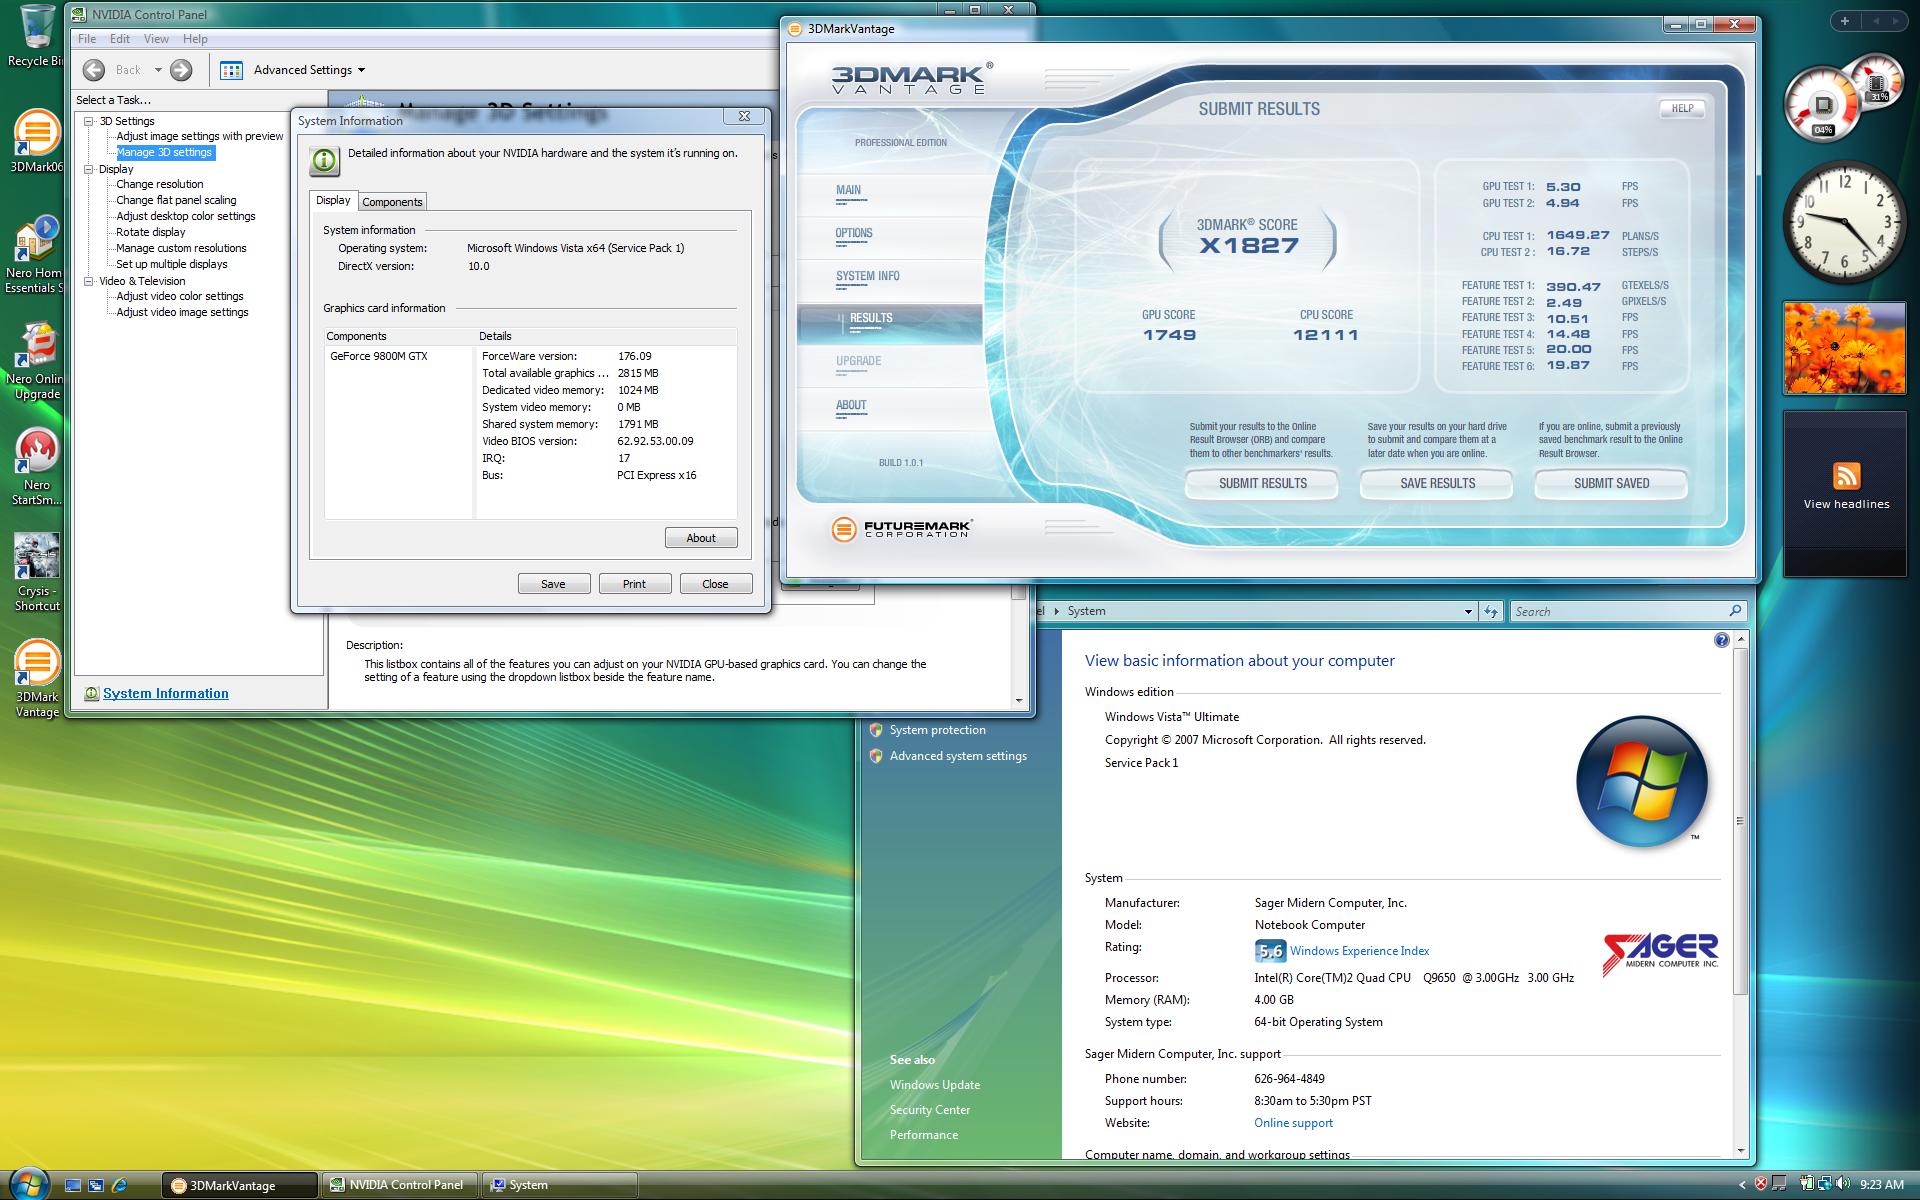Click Close in System Information dialog
The width and height of the screenshot is (1920, 1200).
[x=715, y=584]
